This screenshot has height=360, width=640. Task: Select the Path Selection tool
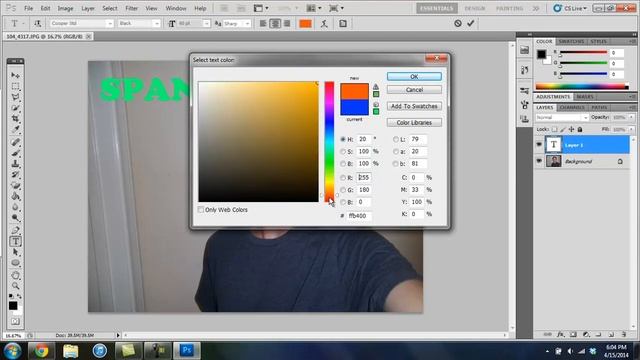(x=15, y=252)
